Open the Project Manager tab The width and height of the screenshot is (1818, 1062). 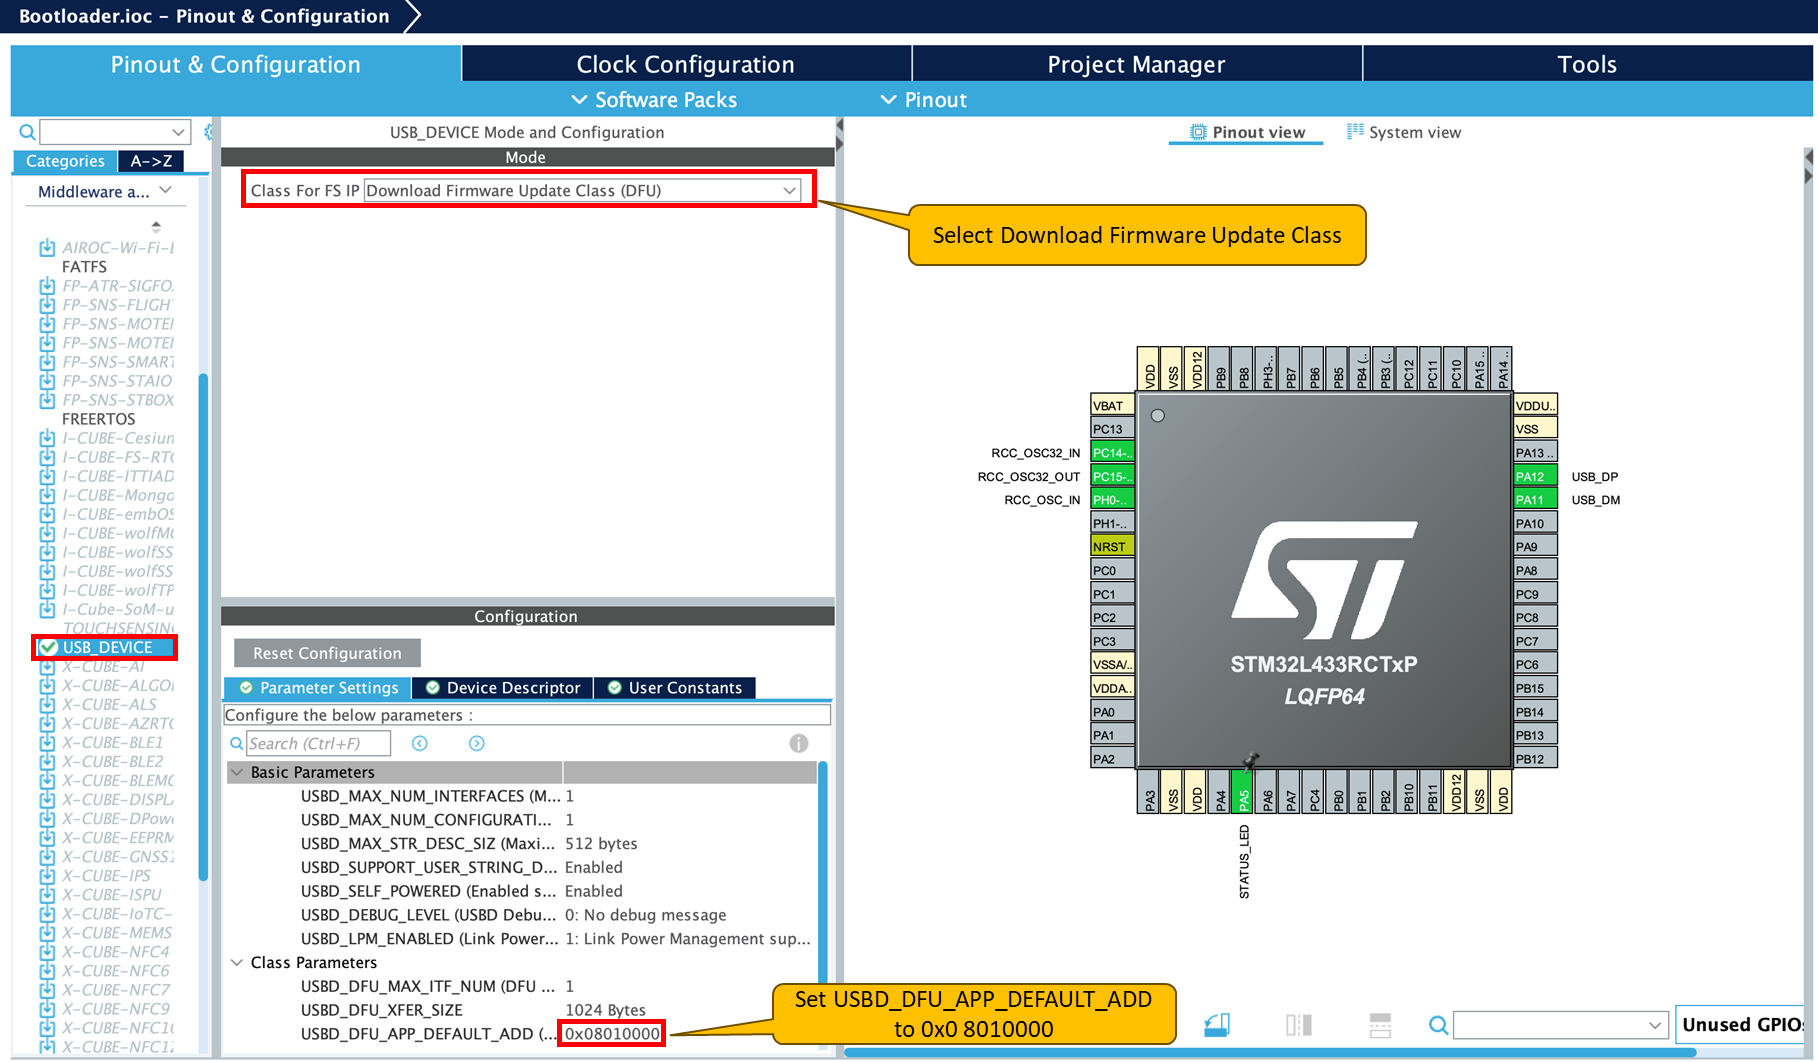click(1136, 63)
